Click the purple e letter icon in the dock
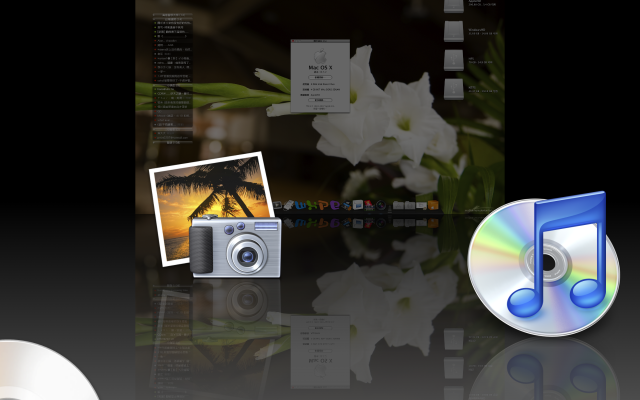This screenshot has width=640, height=400. point(335,205)
